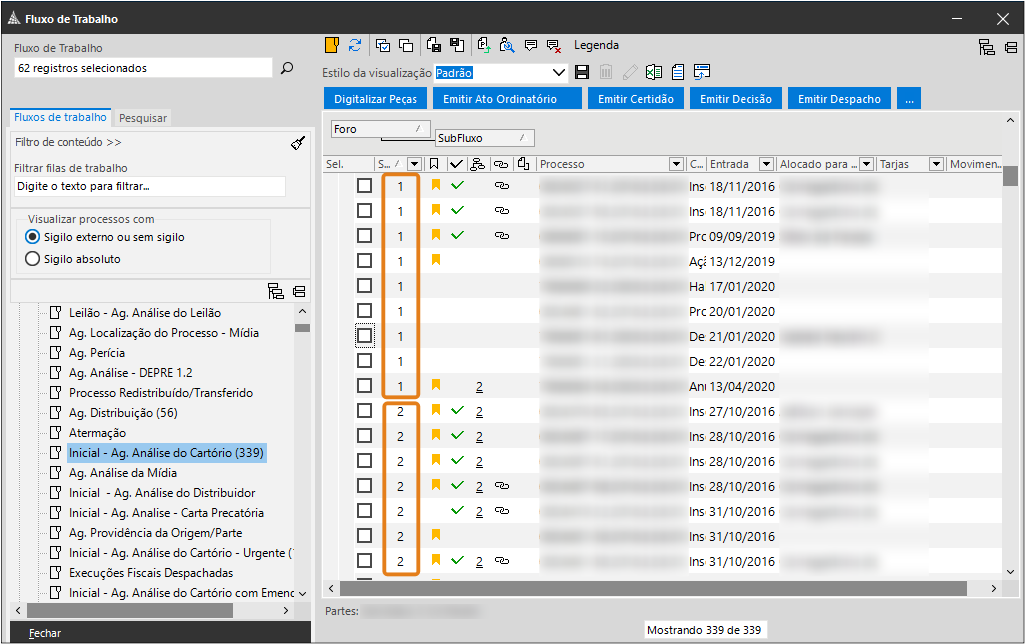Click the 'Emitir Certidão' button
Image resolution: width=1025 pixels, height=644 pixels.
pyautogui.click(x=636, y=99)
